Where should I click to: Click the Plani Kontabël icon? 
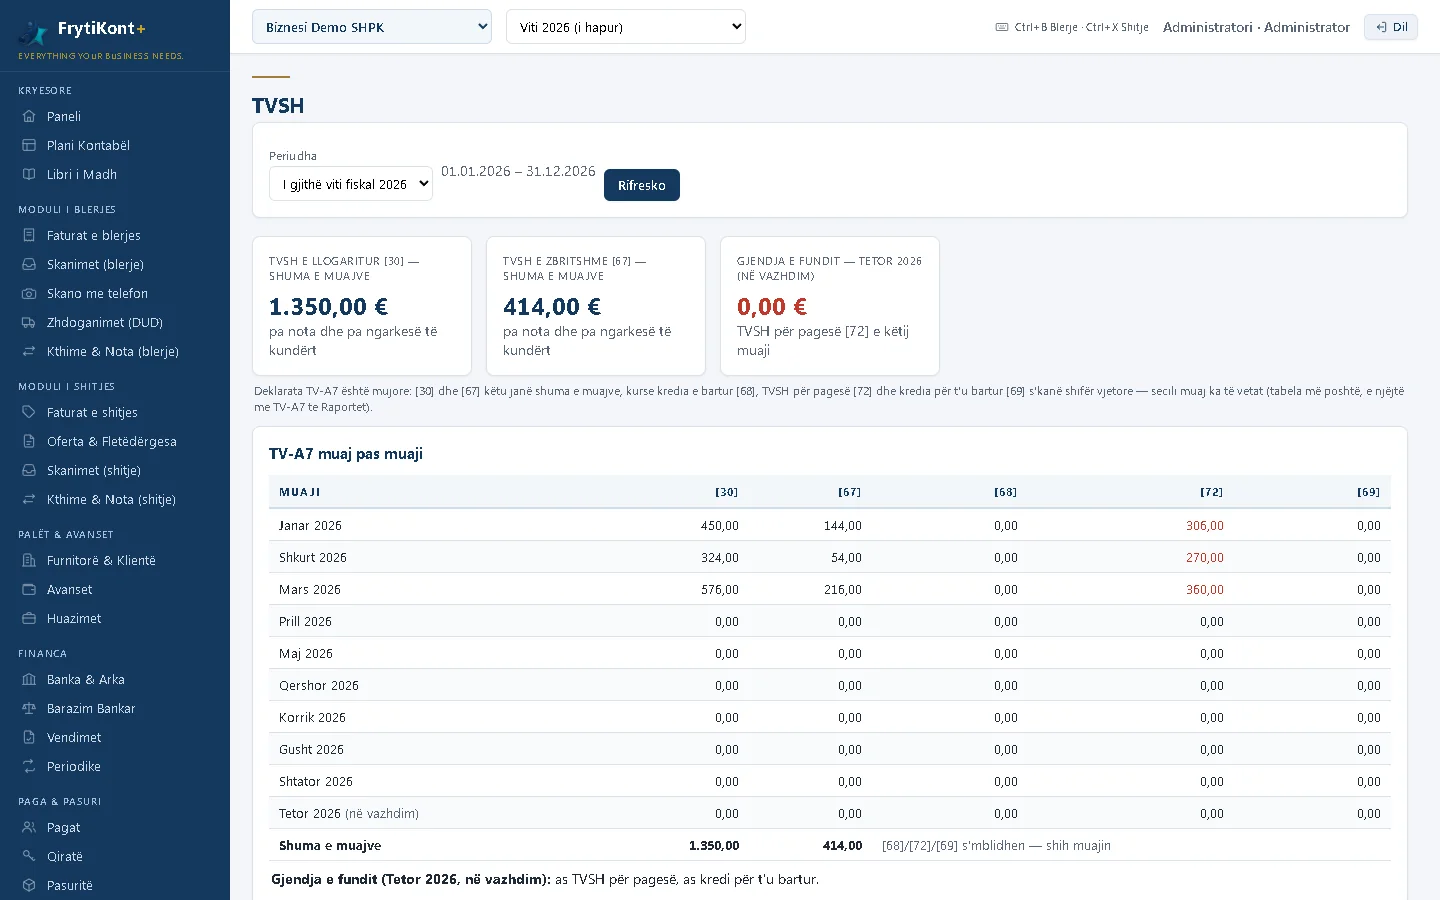[29, 145]
